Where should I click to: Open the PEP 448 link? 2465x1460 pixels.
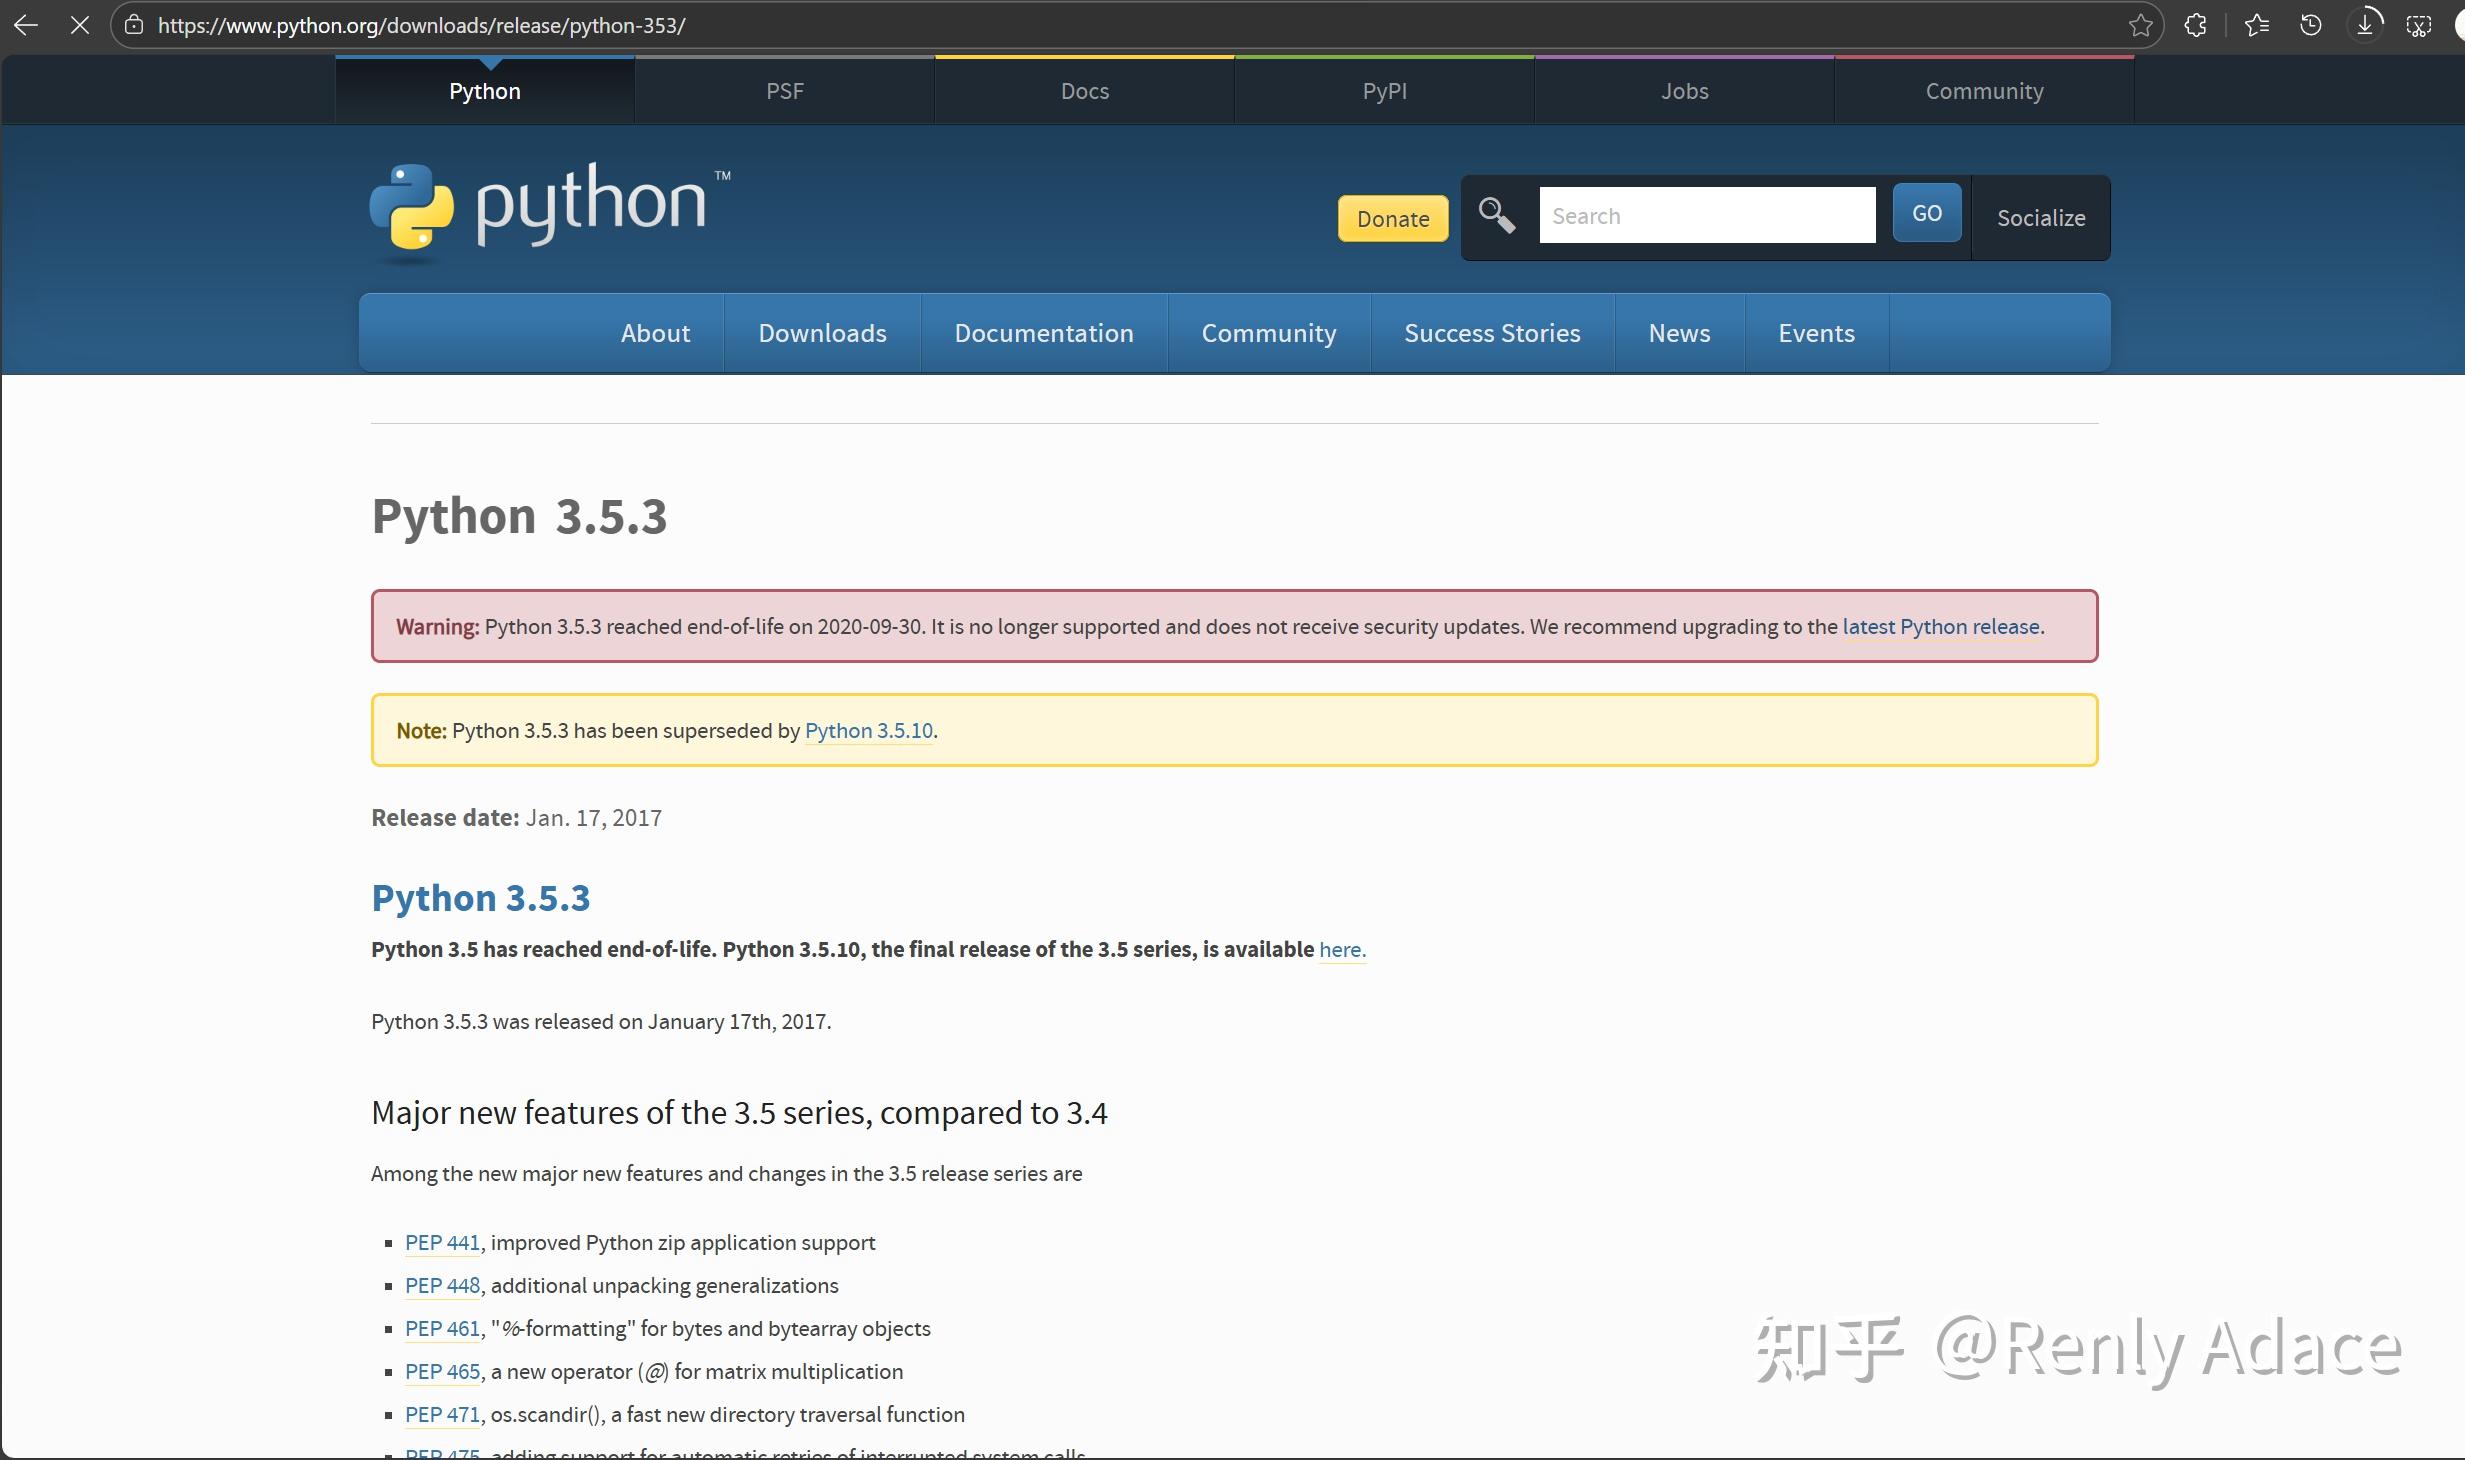click(442, 1286)
